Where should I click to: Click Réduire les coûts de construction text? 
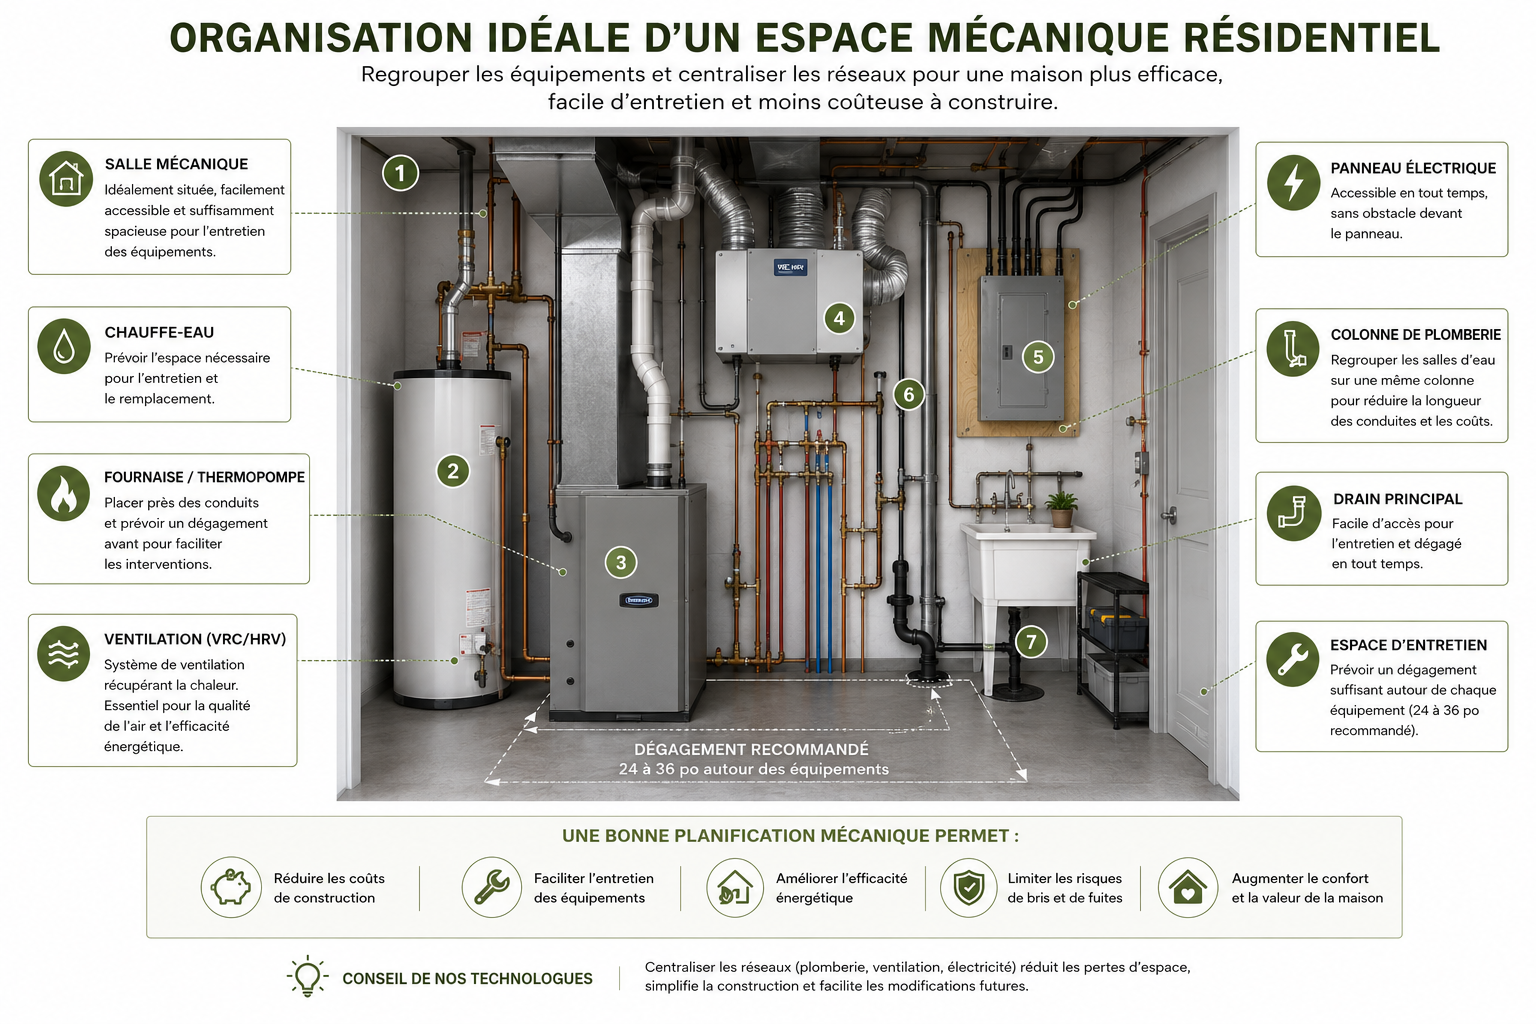coord(329,888)
